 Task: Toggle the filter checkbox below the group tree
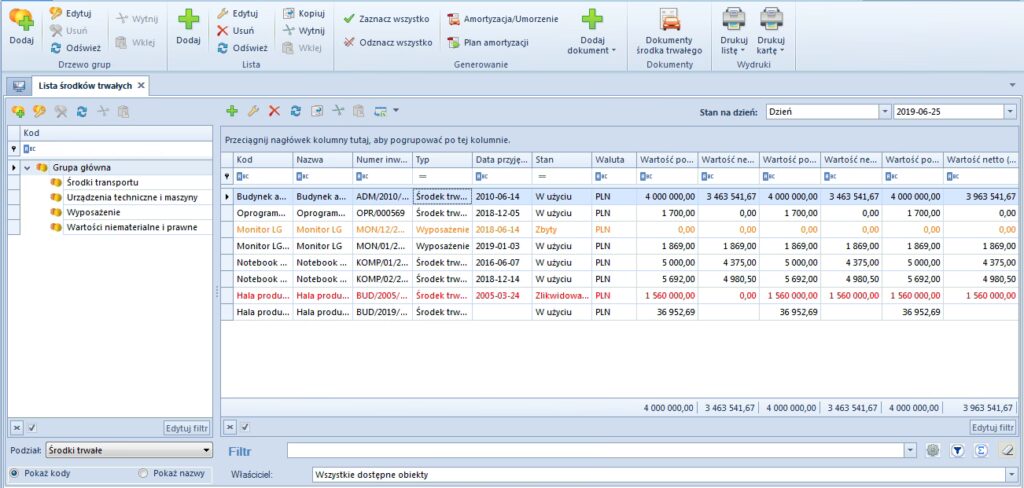(x=31, y=428)
